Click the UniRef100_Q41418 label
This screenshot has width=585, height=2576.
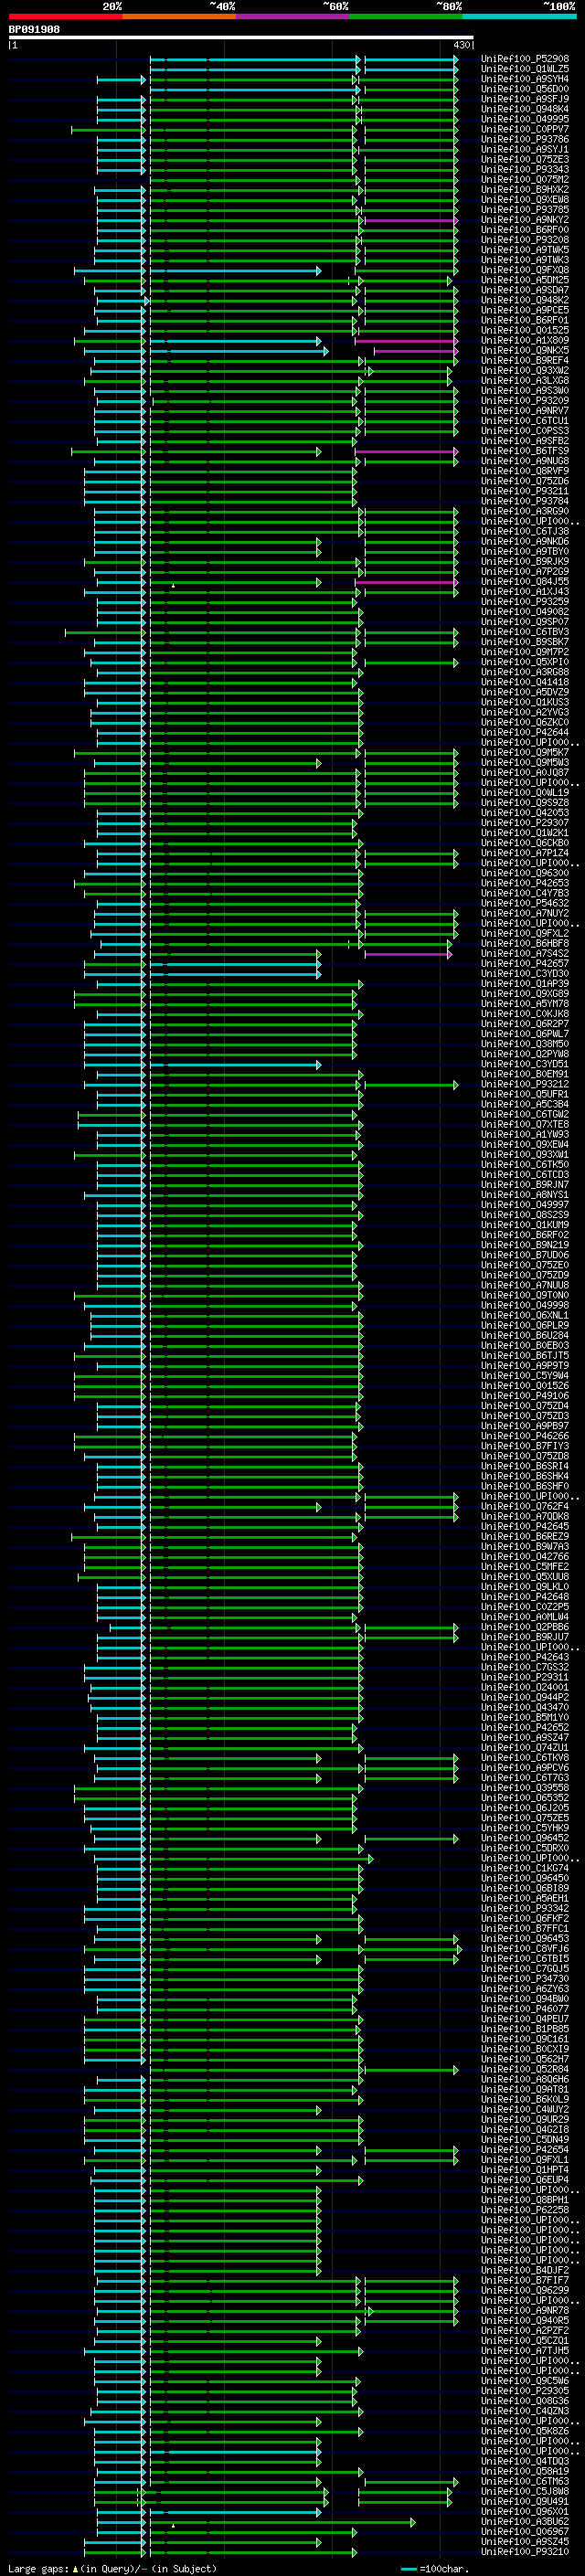525,682
